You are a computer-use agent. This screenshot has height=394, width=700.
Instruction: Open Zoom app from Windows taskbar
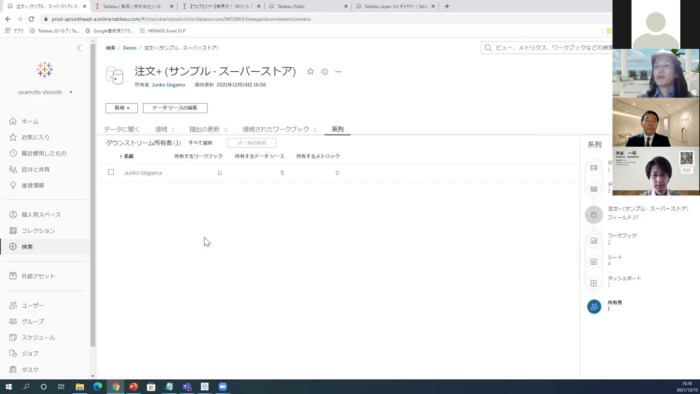coord(222,387)
